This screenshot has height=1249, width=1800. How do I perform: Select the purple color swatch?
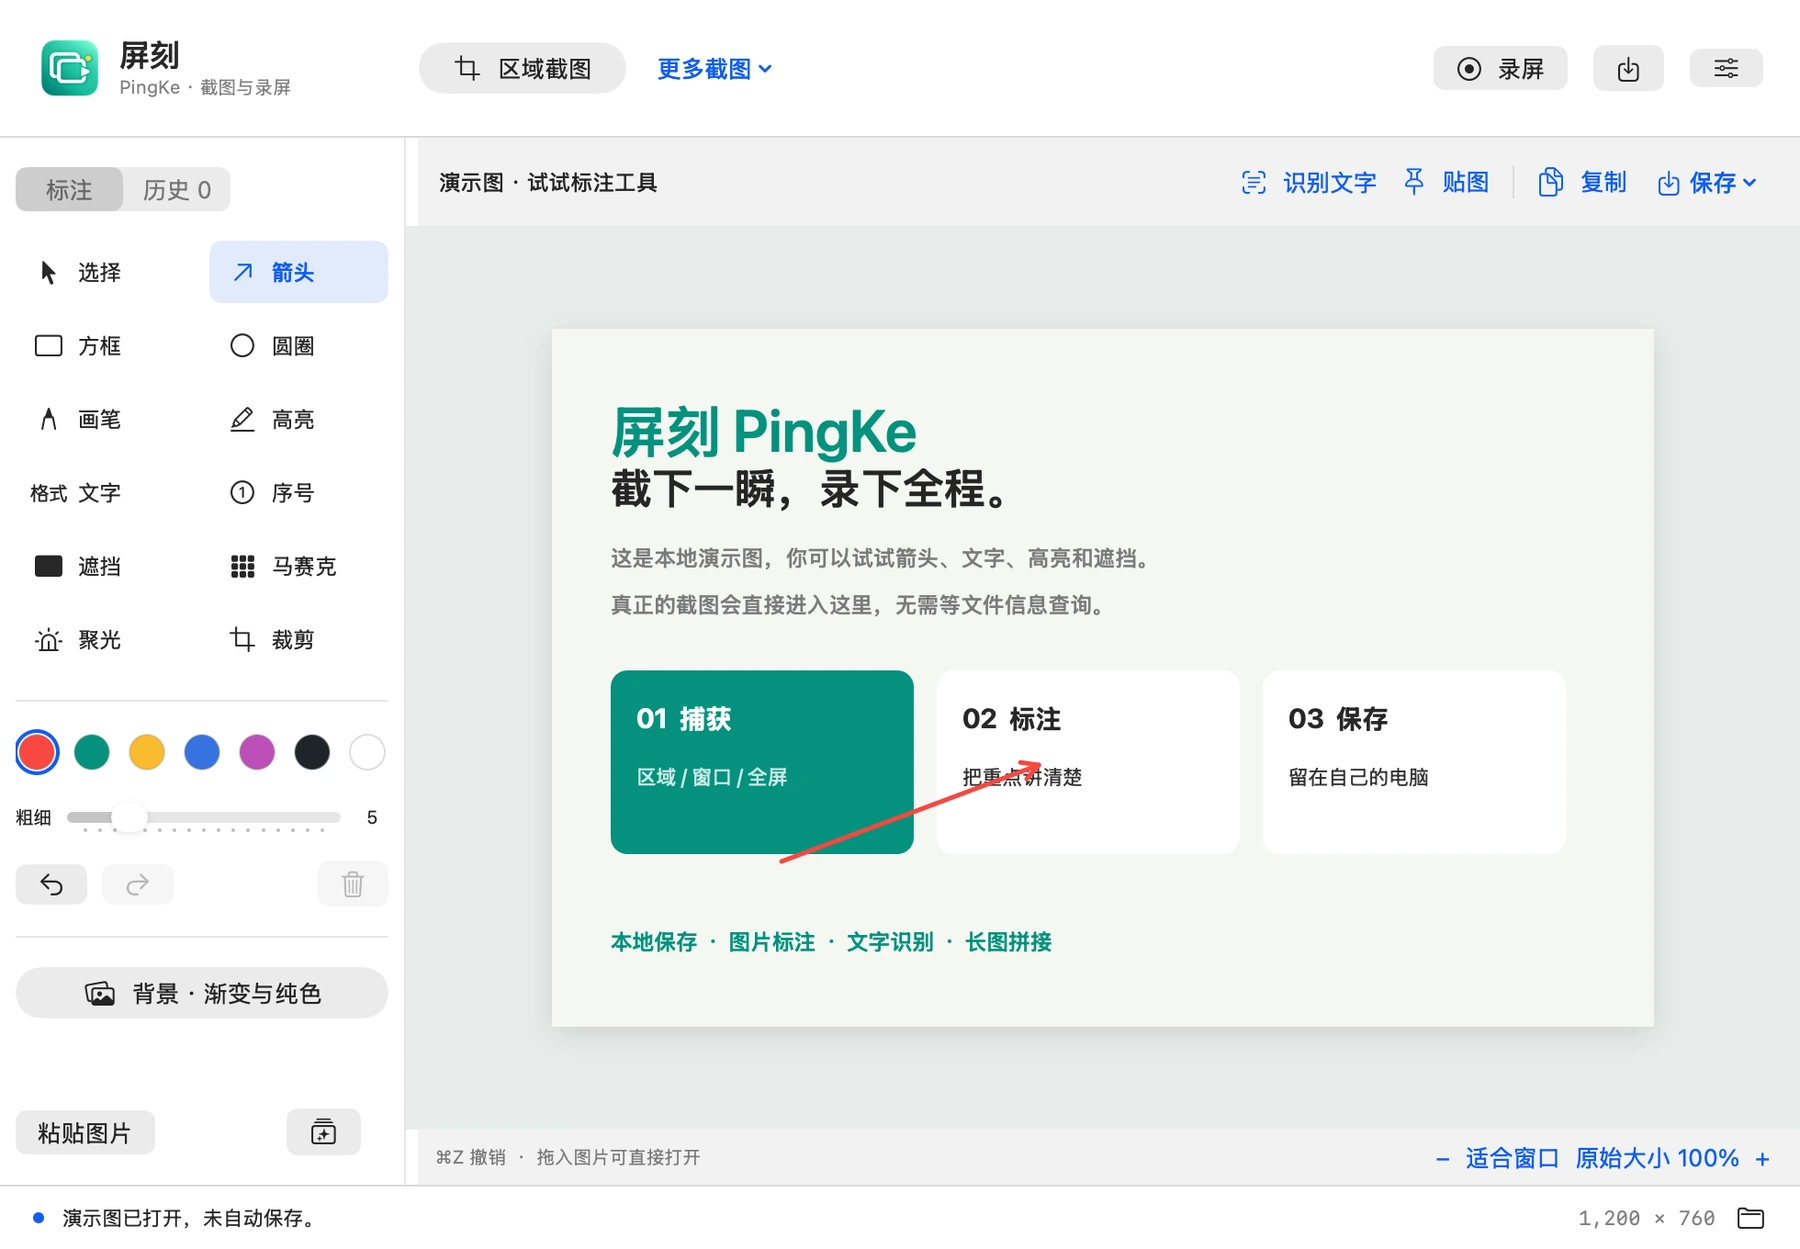(x=257, y=752)
